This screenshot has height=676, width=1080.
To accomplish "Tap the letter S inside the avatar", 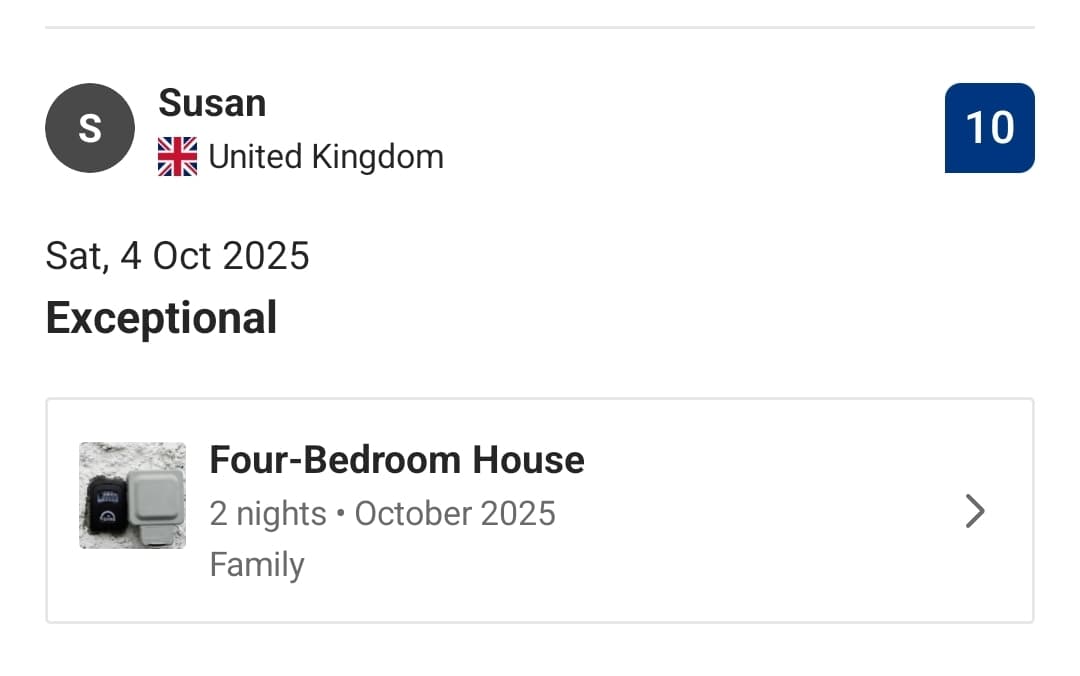I will point(90,129).
